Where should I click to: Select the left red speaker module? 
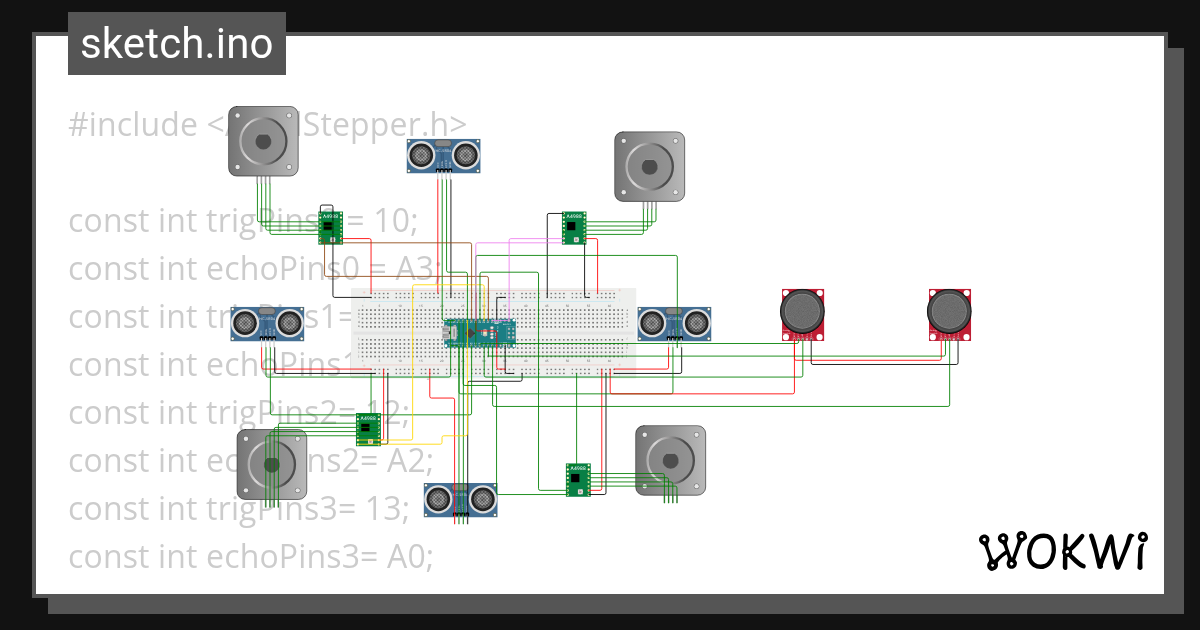[802, 313]
